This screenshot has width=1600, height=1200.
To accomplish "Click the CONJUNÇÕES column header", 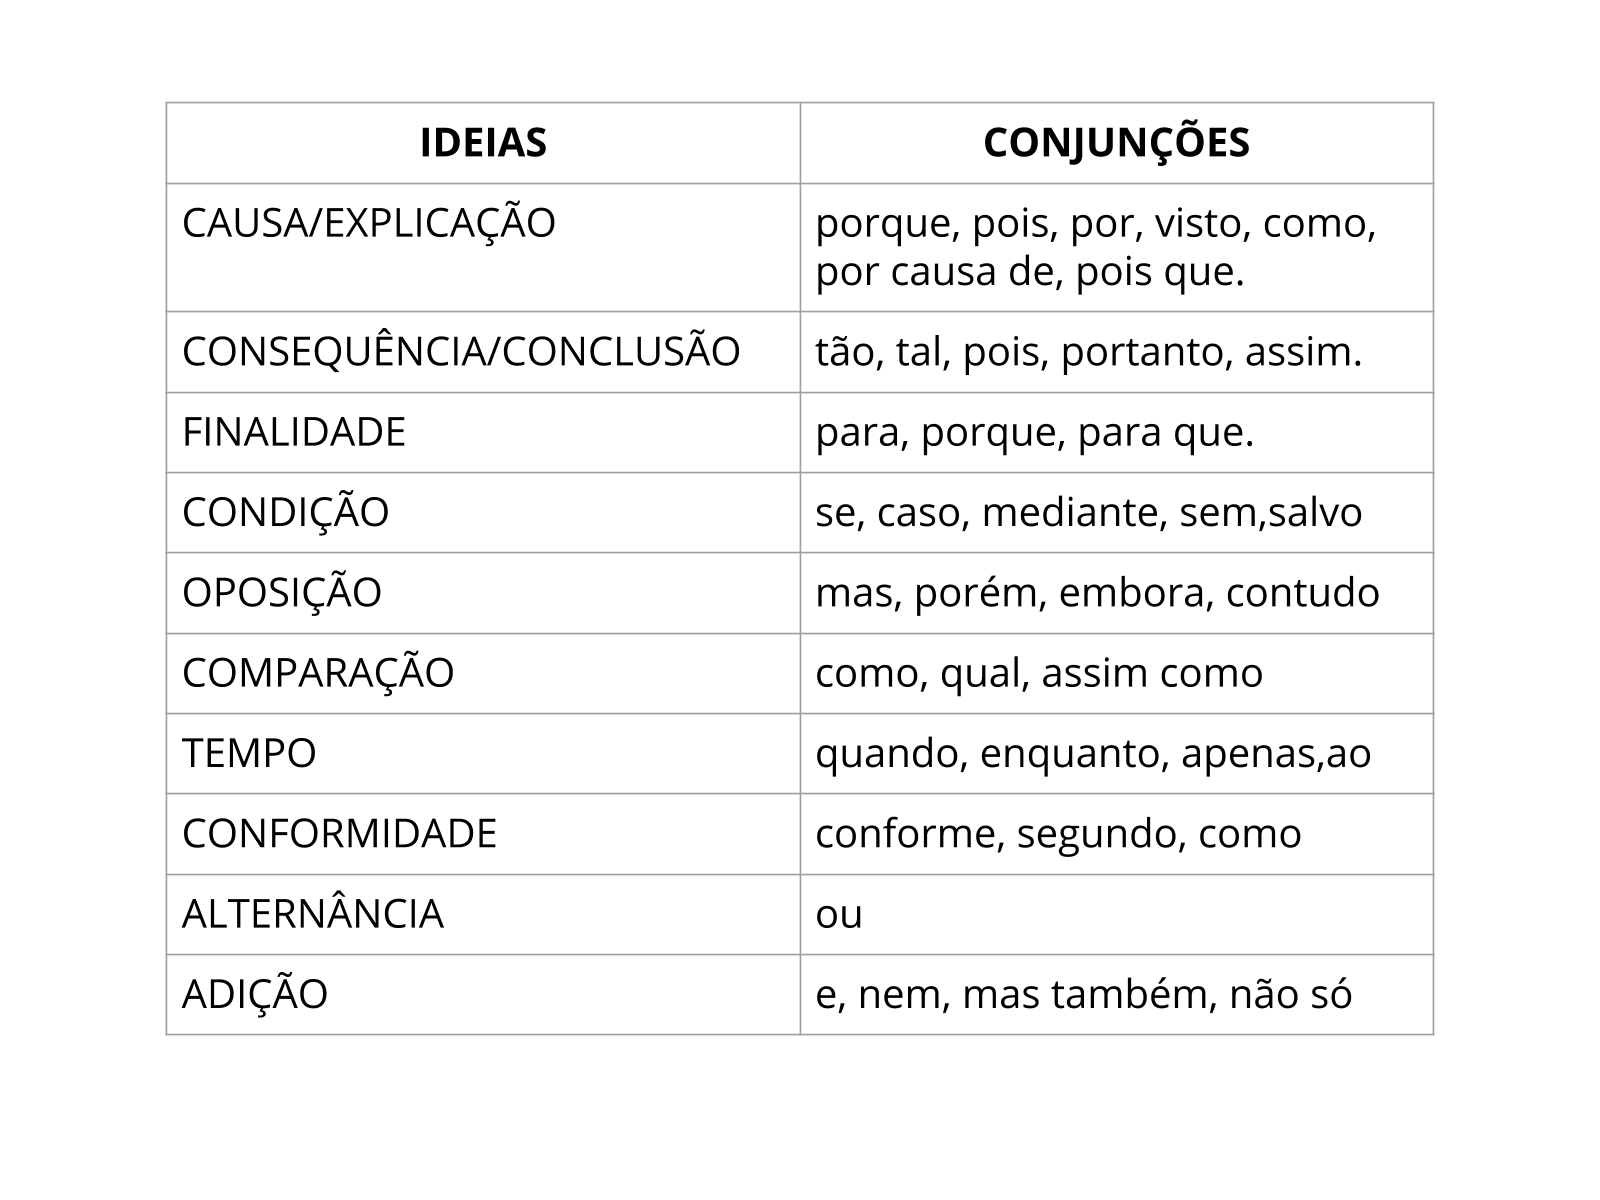I will click(x=1116, y=143).
